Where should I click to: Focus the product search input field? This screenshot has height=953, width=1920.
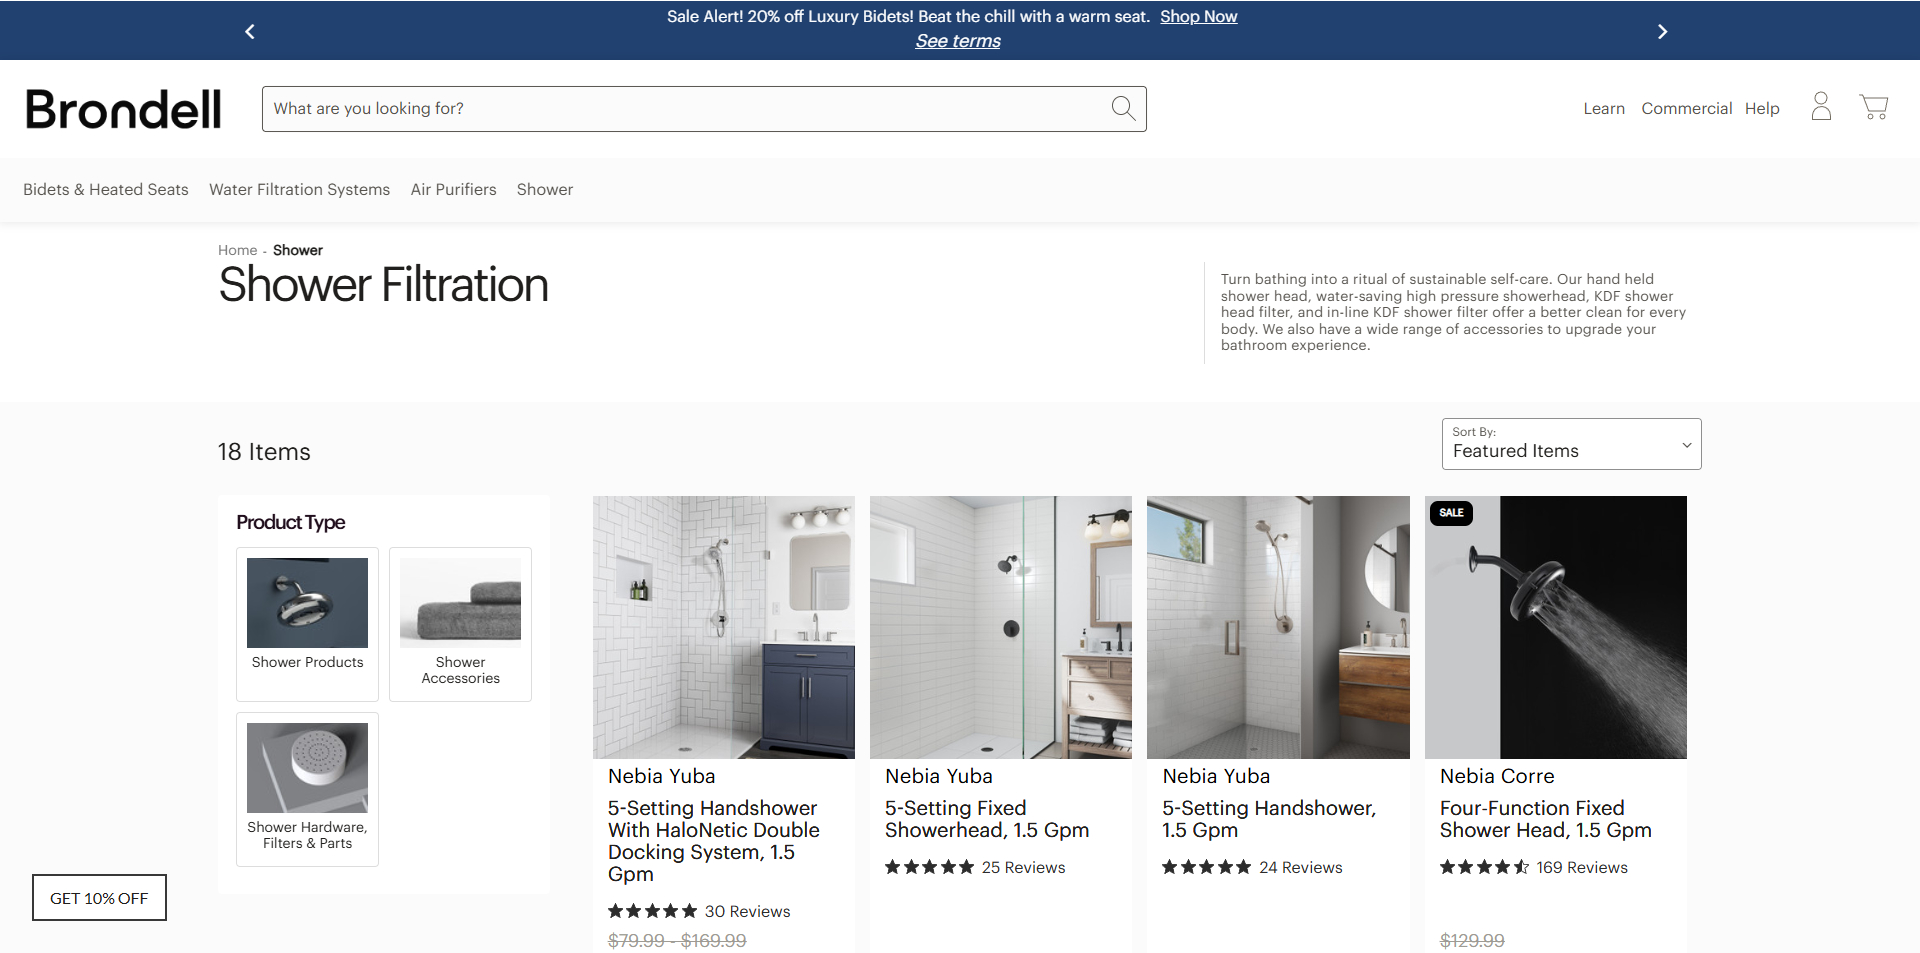(x=685, y=109)
